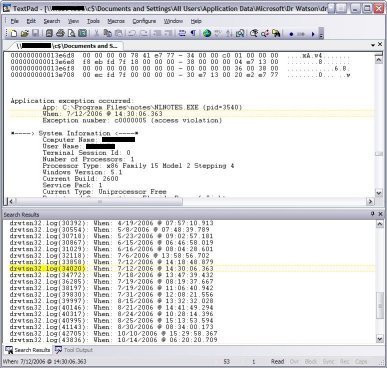387x368 pixels.
Task: Click the Sort icon in toolbar
Action: [229, 33]
